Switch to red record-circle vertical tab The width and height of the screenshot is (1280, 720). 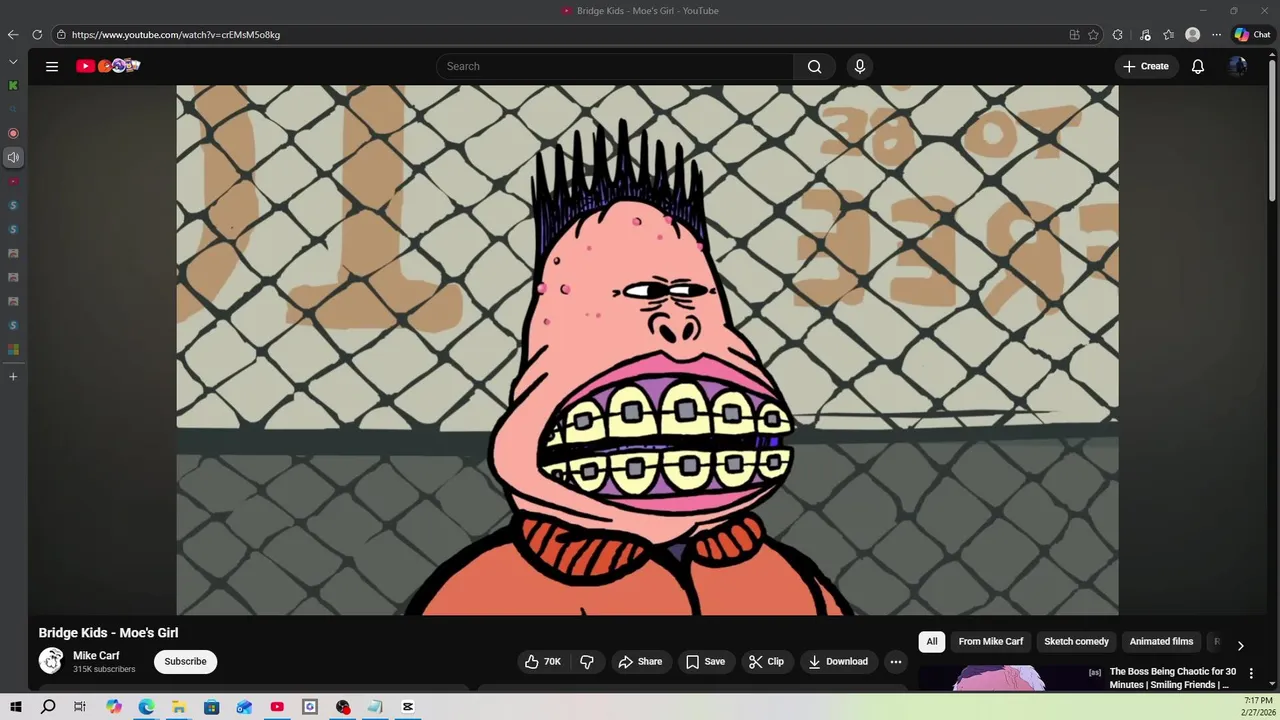pos(13,133)
